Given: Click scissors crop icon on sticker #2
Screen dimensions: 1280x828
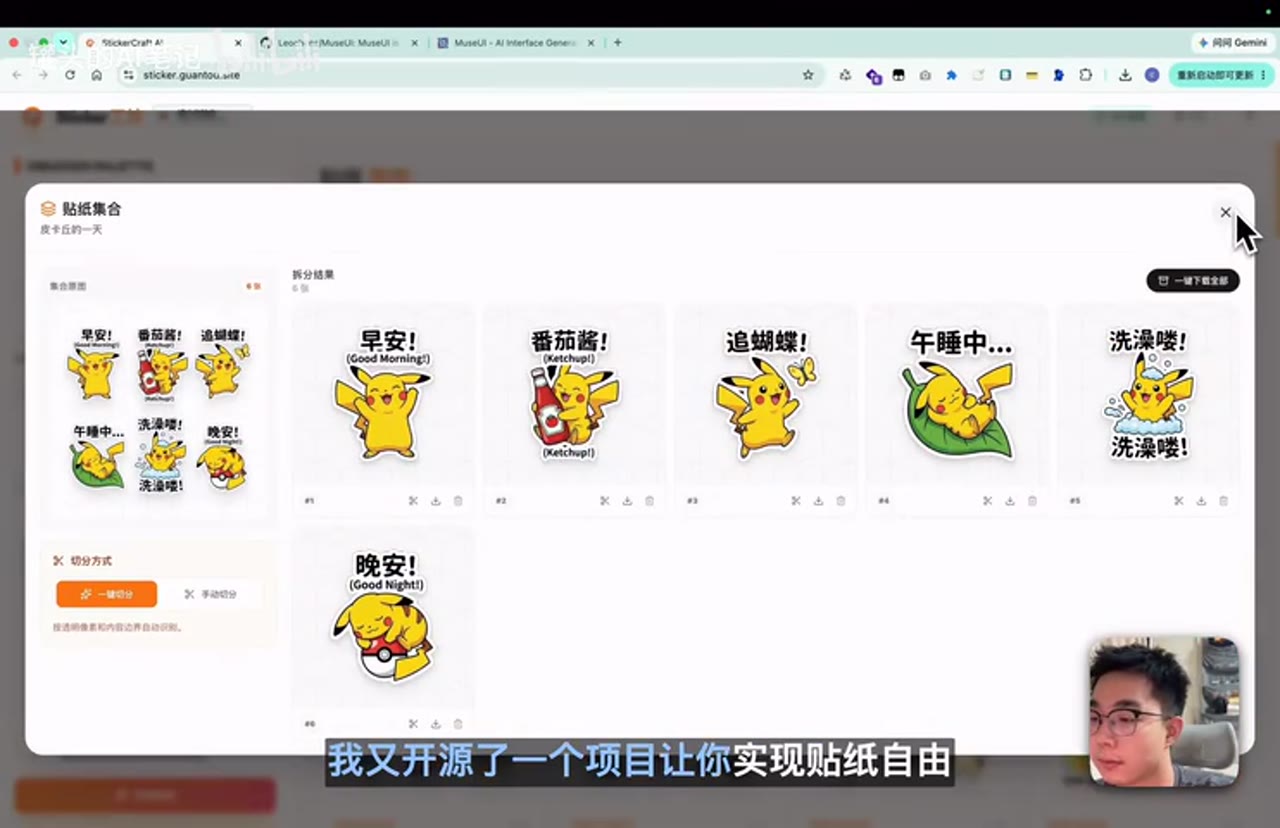Looking at the screenshot, I should click(x=605, y=501).
